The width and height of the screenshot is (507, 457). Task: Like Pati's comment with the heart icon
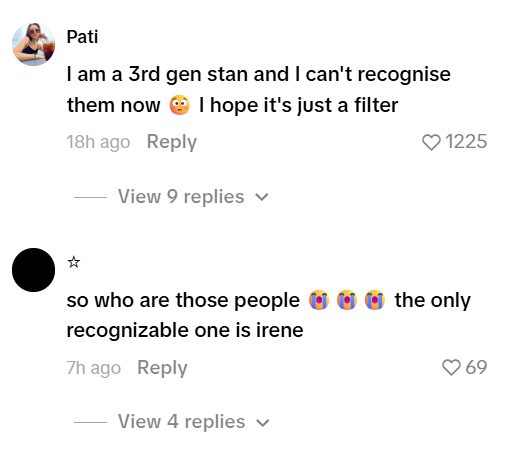pyautogui.click(x=431, y=142)
